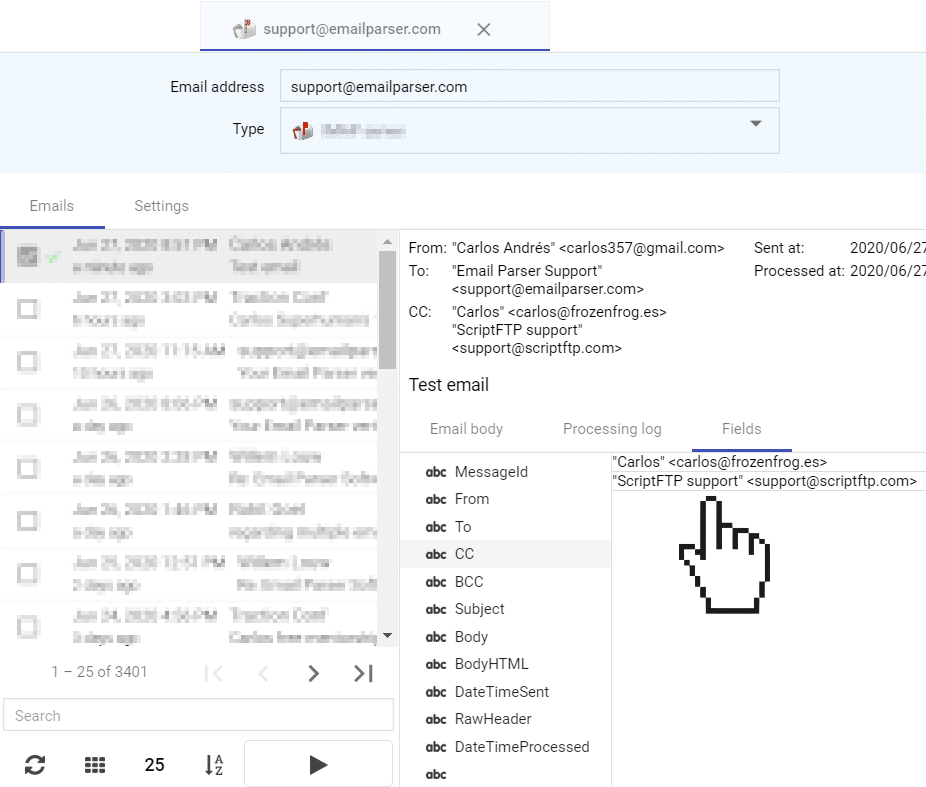Go to the previous page of emails

pyautogui.click(x=263, y=673)
